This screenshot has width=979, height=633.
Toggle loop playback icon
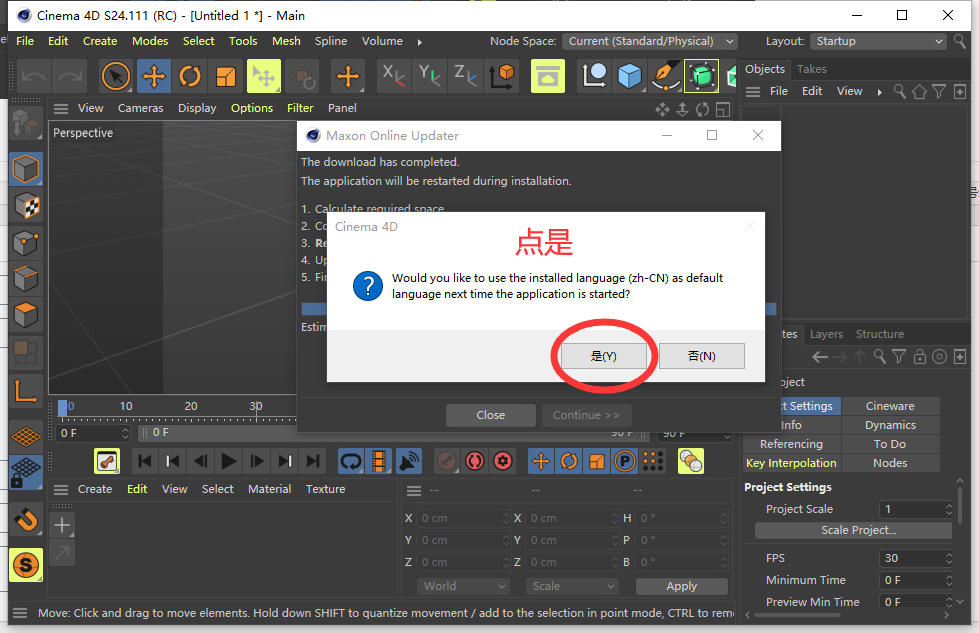click(351, 461)
